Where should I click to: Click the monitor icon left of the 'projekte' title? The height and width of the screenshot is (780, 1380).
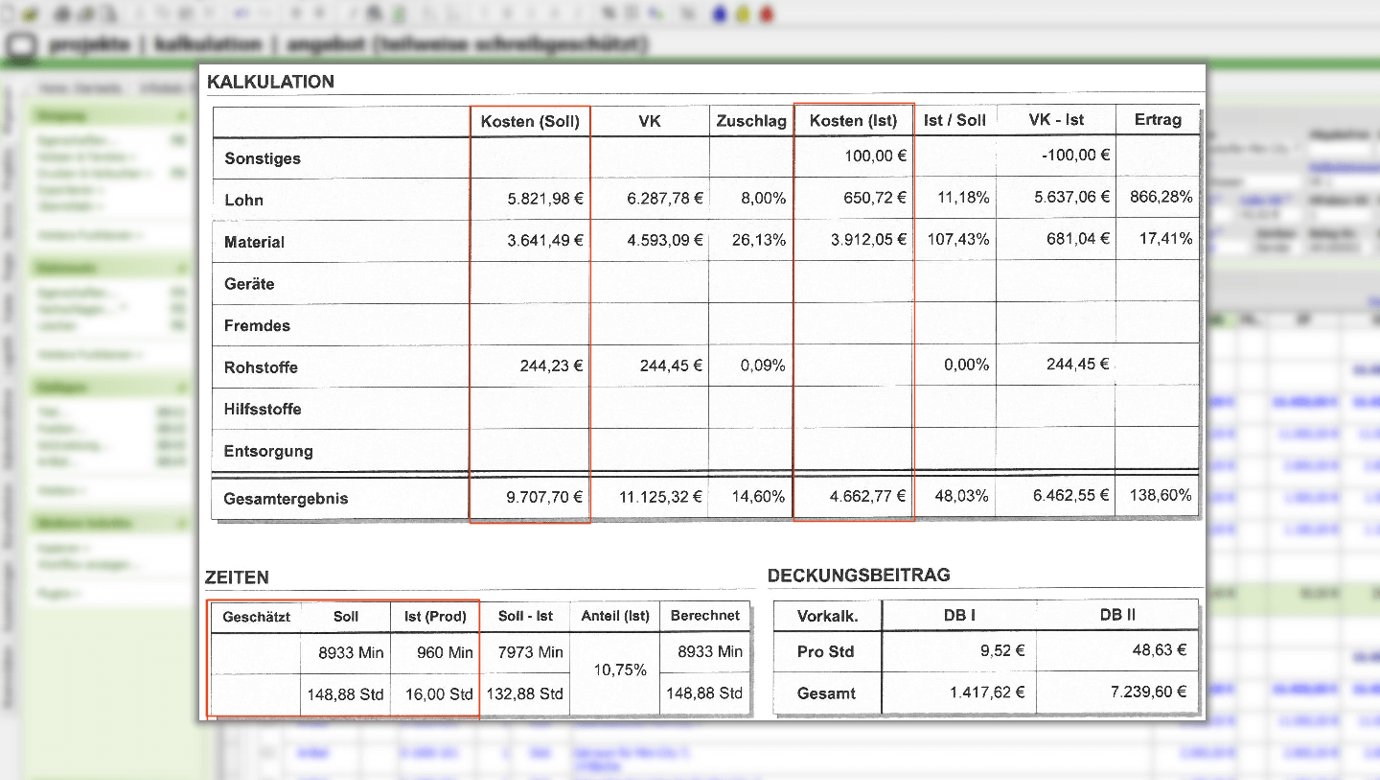tap(22, 47)
